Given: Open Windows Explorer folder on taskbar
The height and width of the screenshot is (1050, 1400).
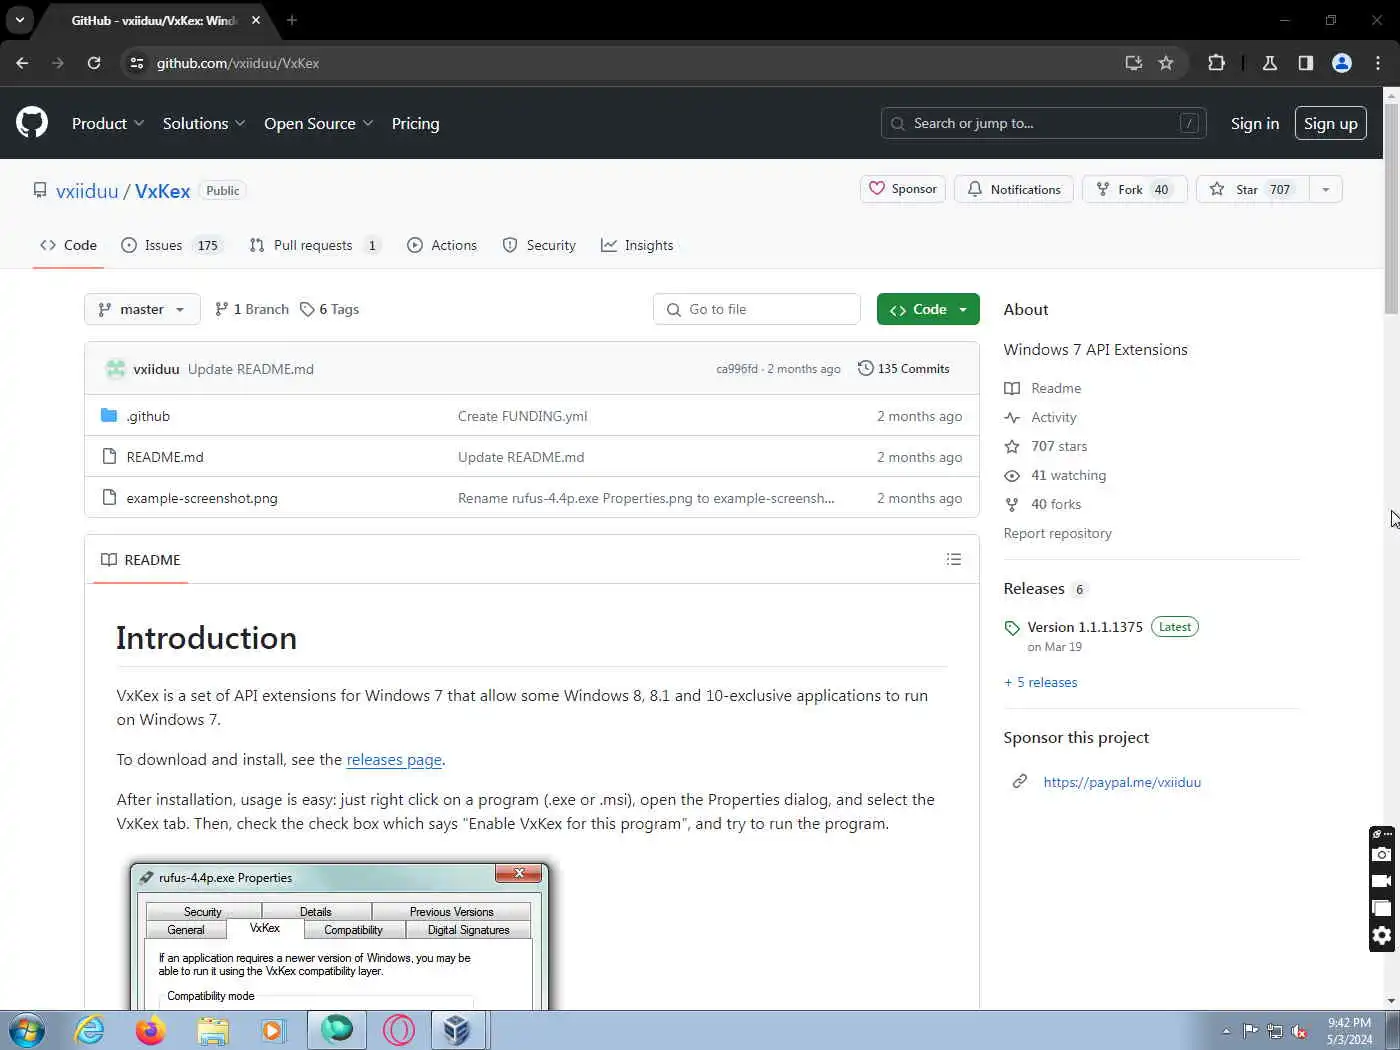Looking at the screenshot, I should pyautogui.click(x=213, y=1030).
